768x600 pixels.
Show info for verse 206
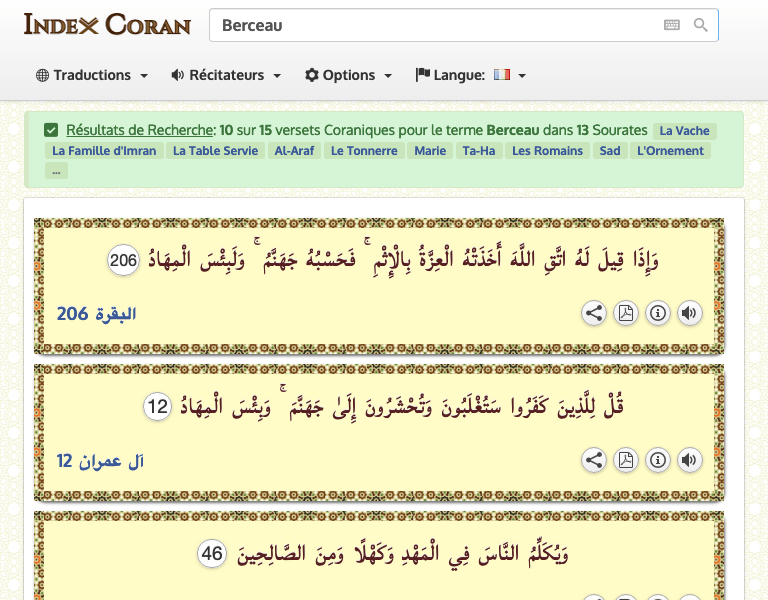pos(657,314)
